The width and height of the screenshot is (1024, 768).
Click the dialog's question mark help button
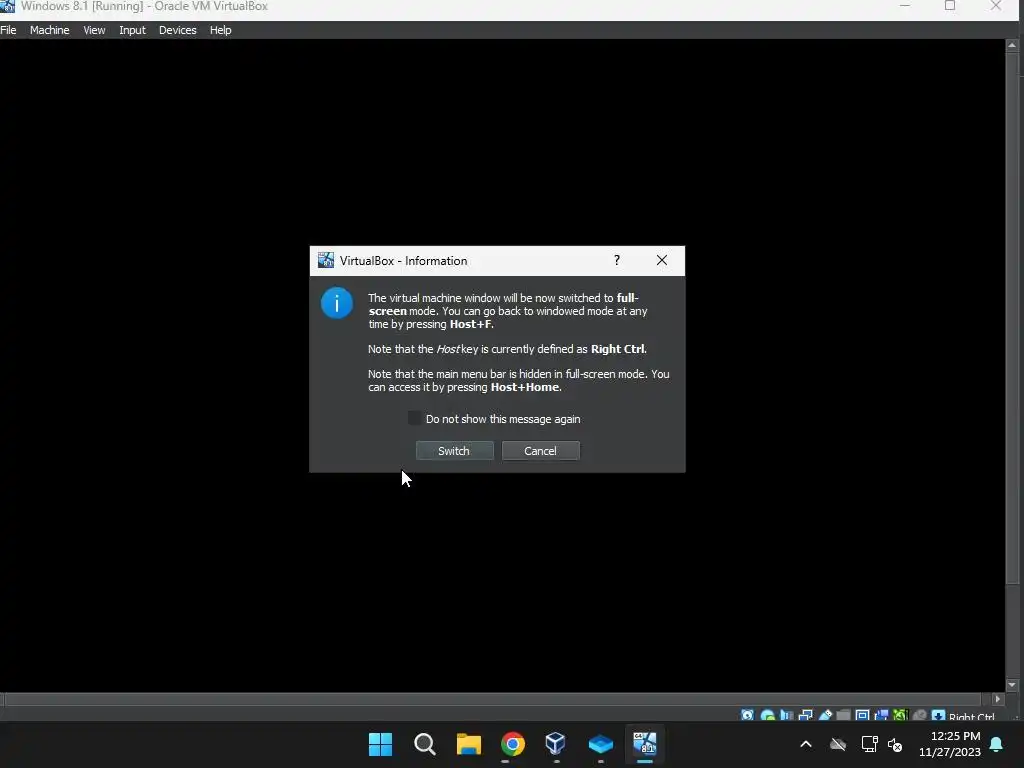click(616, 260)
